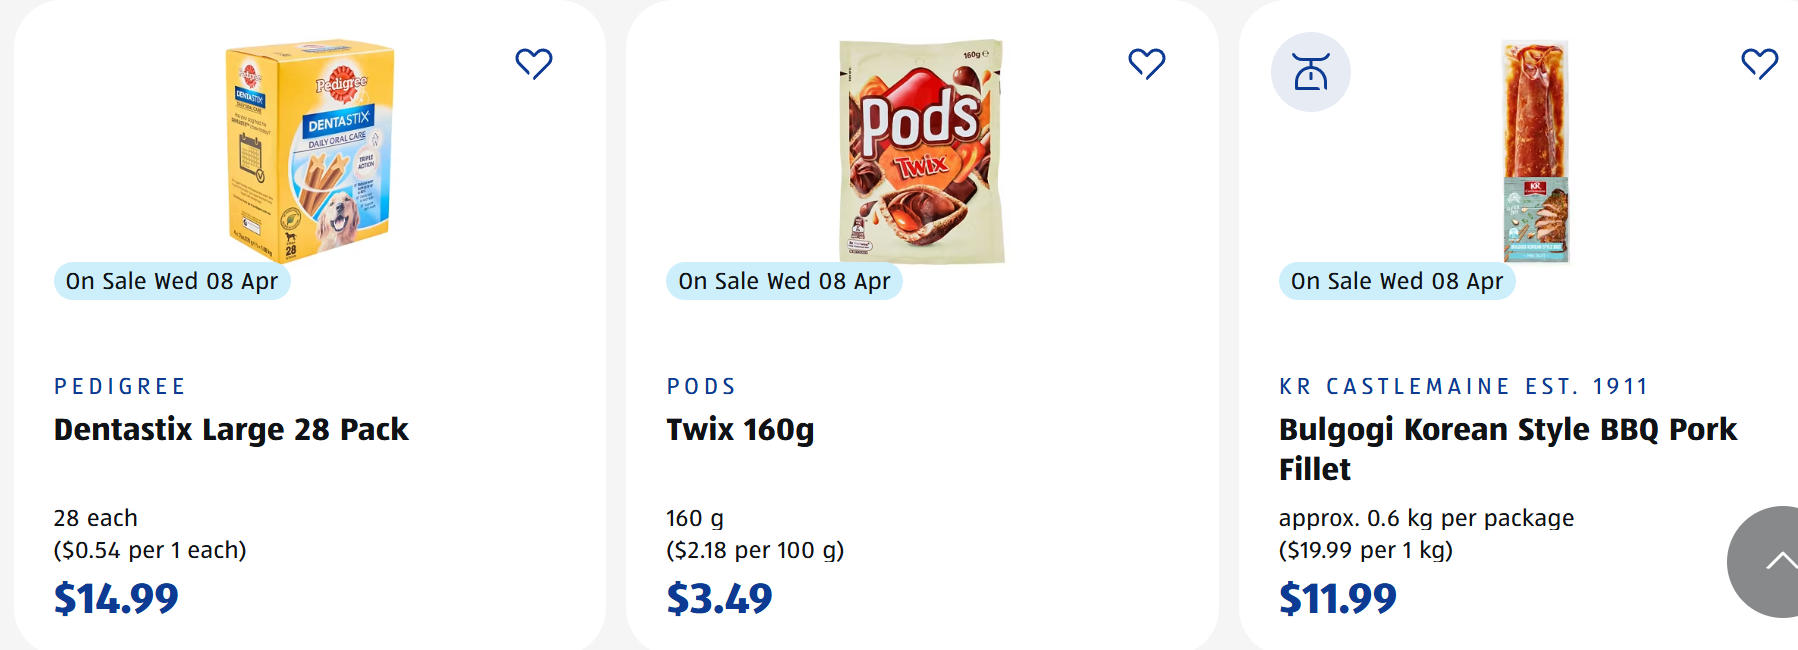
Task: Open Dentastix Large 28 Pack title
Action: coord(231,430)
